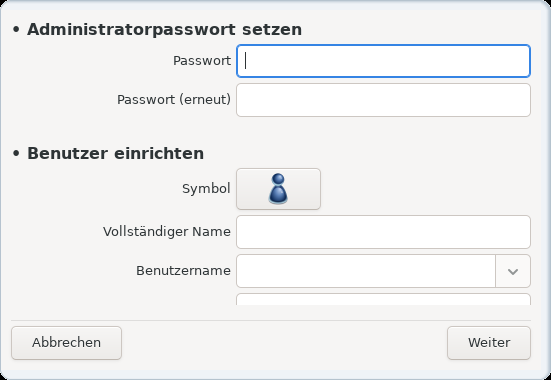Select the Vollständiger Name text field
The height and width of the screenshot is (380, 551).
click(383, 232)
